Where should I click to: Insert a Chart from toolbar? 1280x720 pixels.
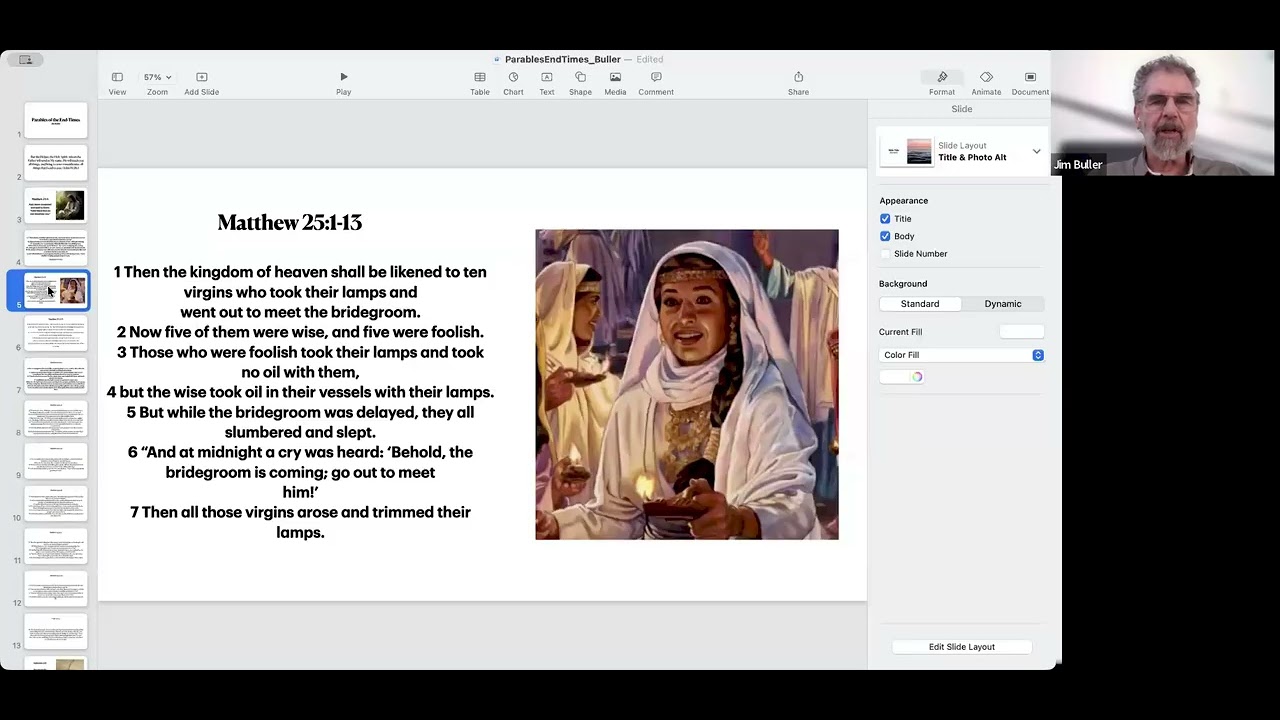tap(513, 77)
